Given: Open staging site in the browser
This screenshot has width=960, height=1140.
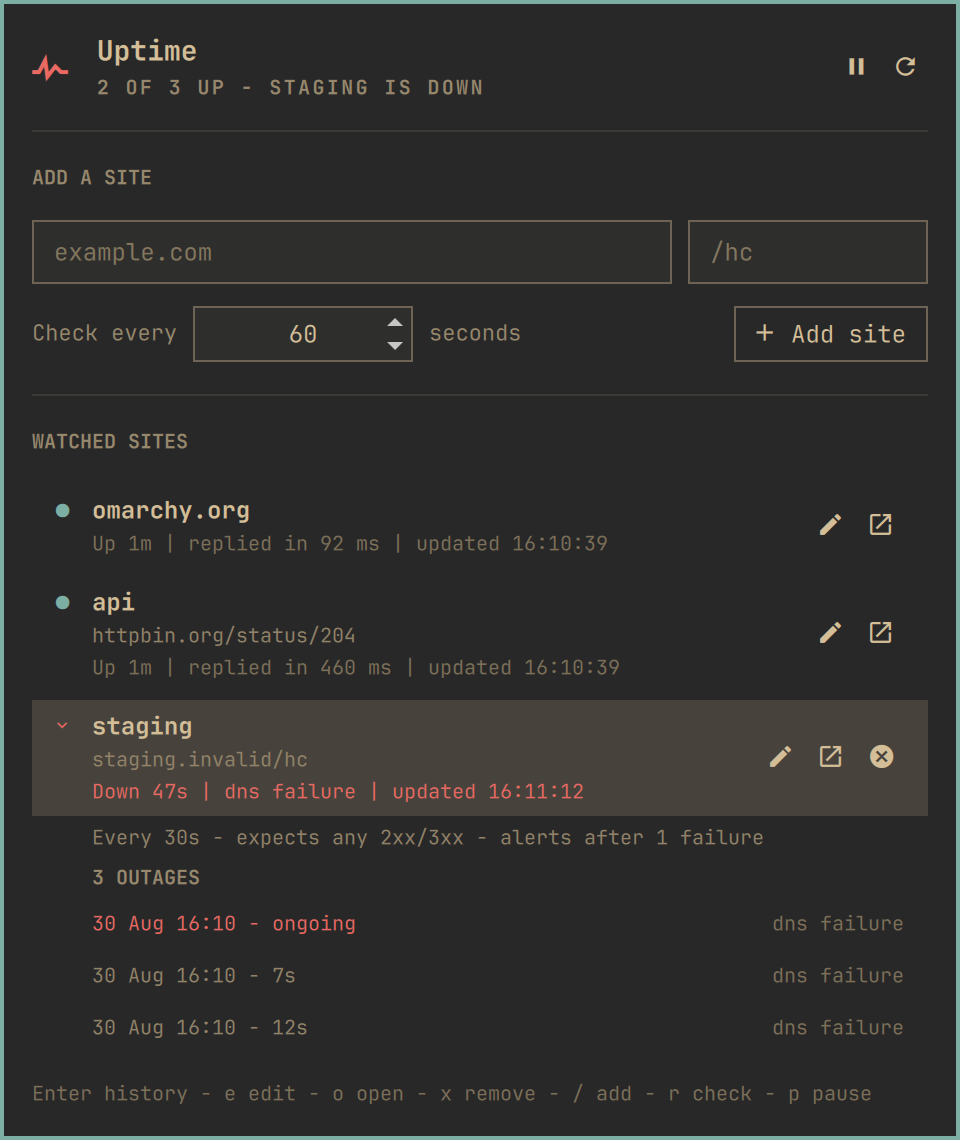Looking at the screenshot, I should (x=831, y=757).
